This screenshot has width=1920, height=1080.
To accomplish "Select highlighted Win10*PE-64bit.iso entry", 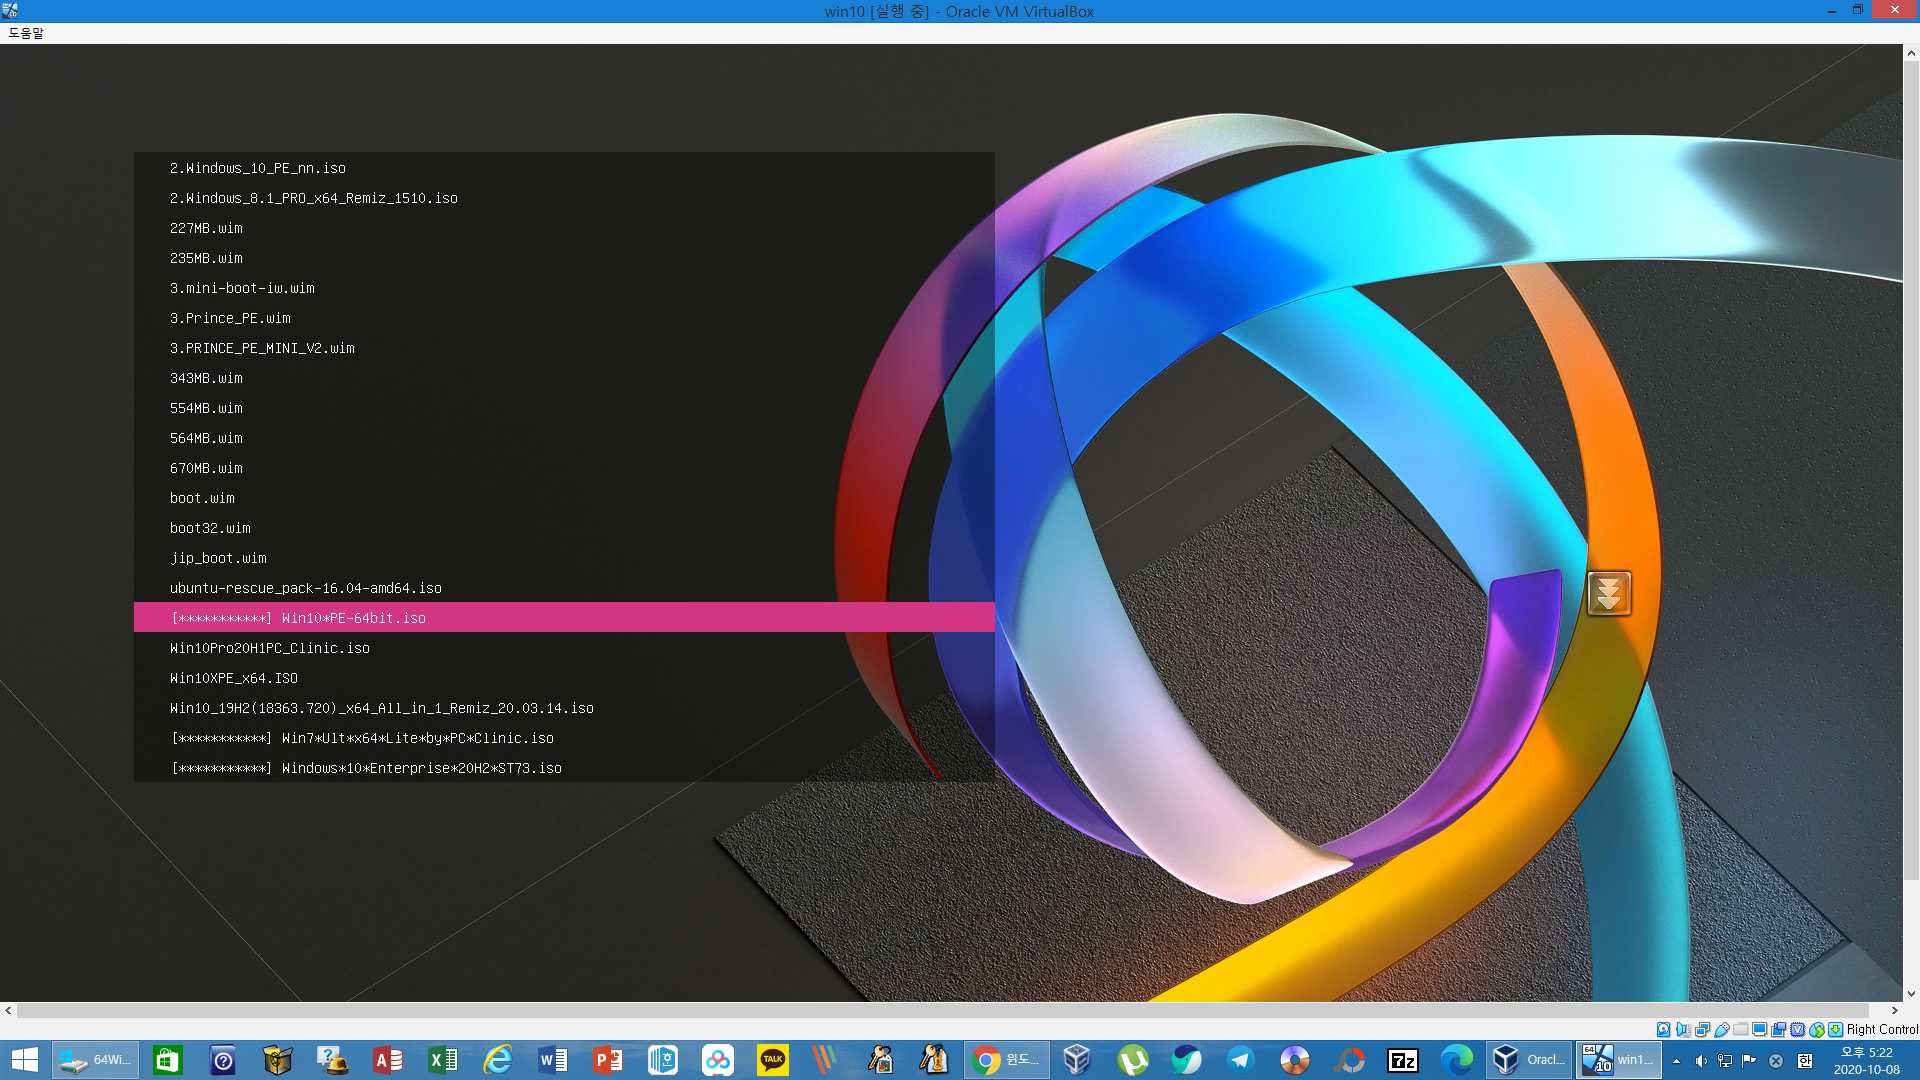I will click(564, 618).
